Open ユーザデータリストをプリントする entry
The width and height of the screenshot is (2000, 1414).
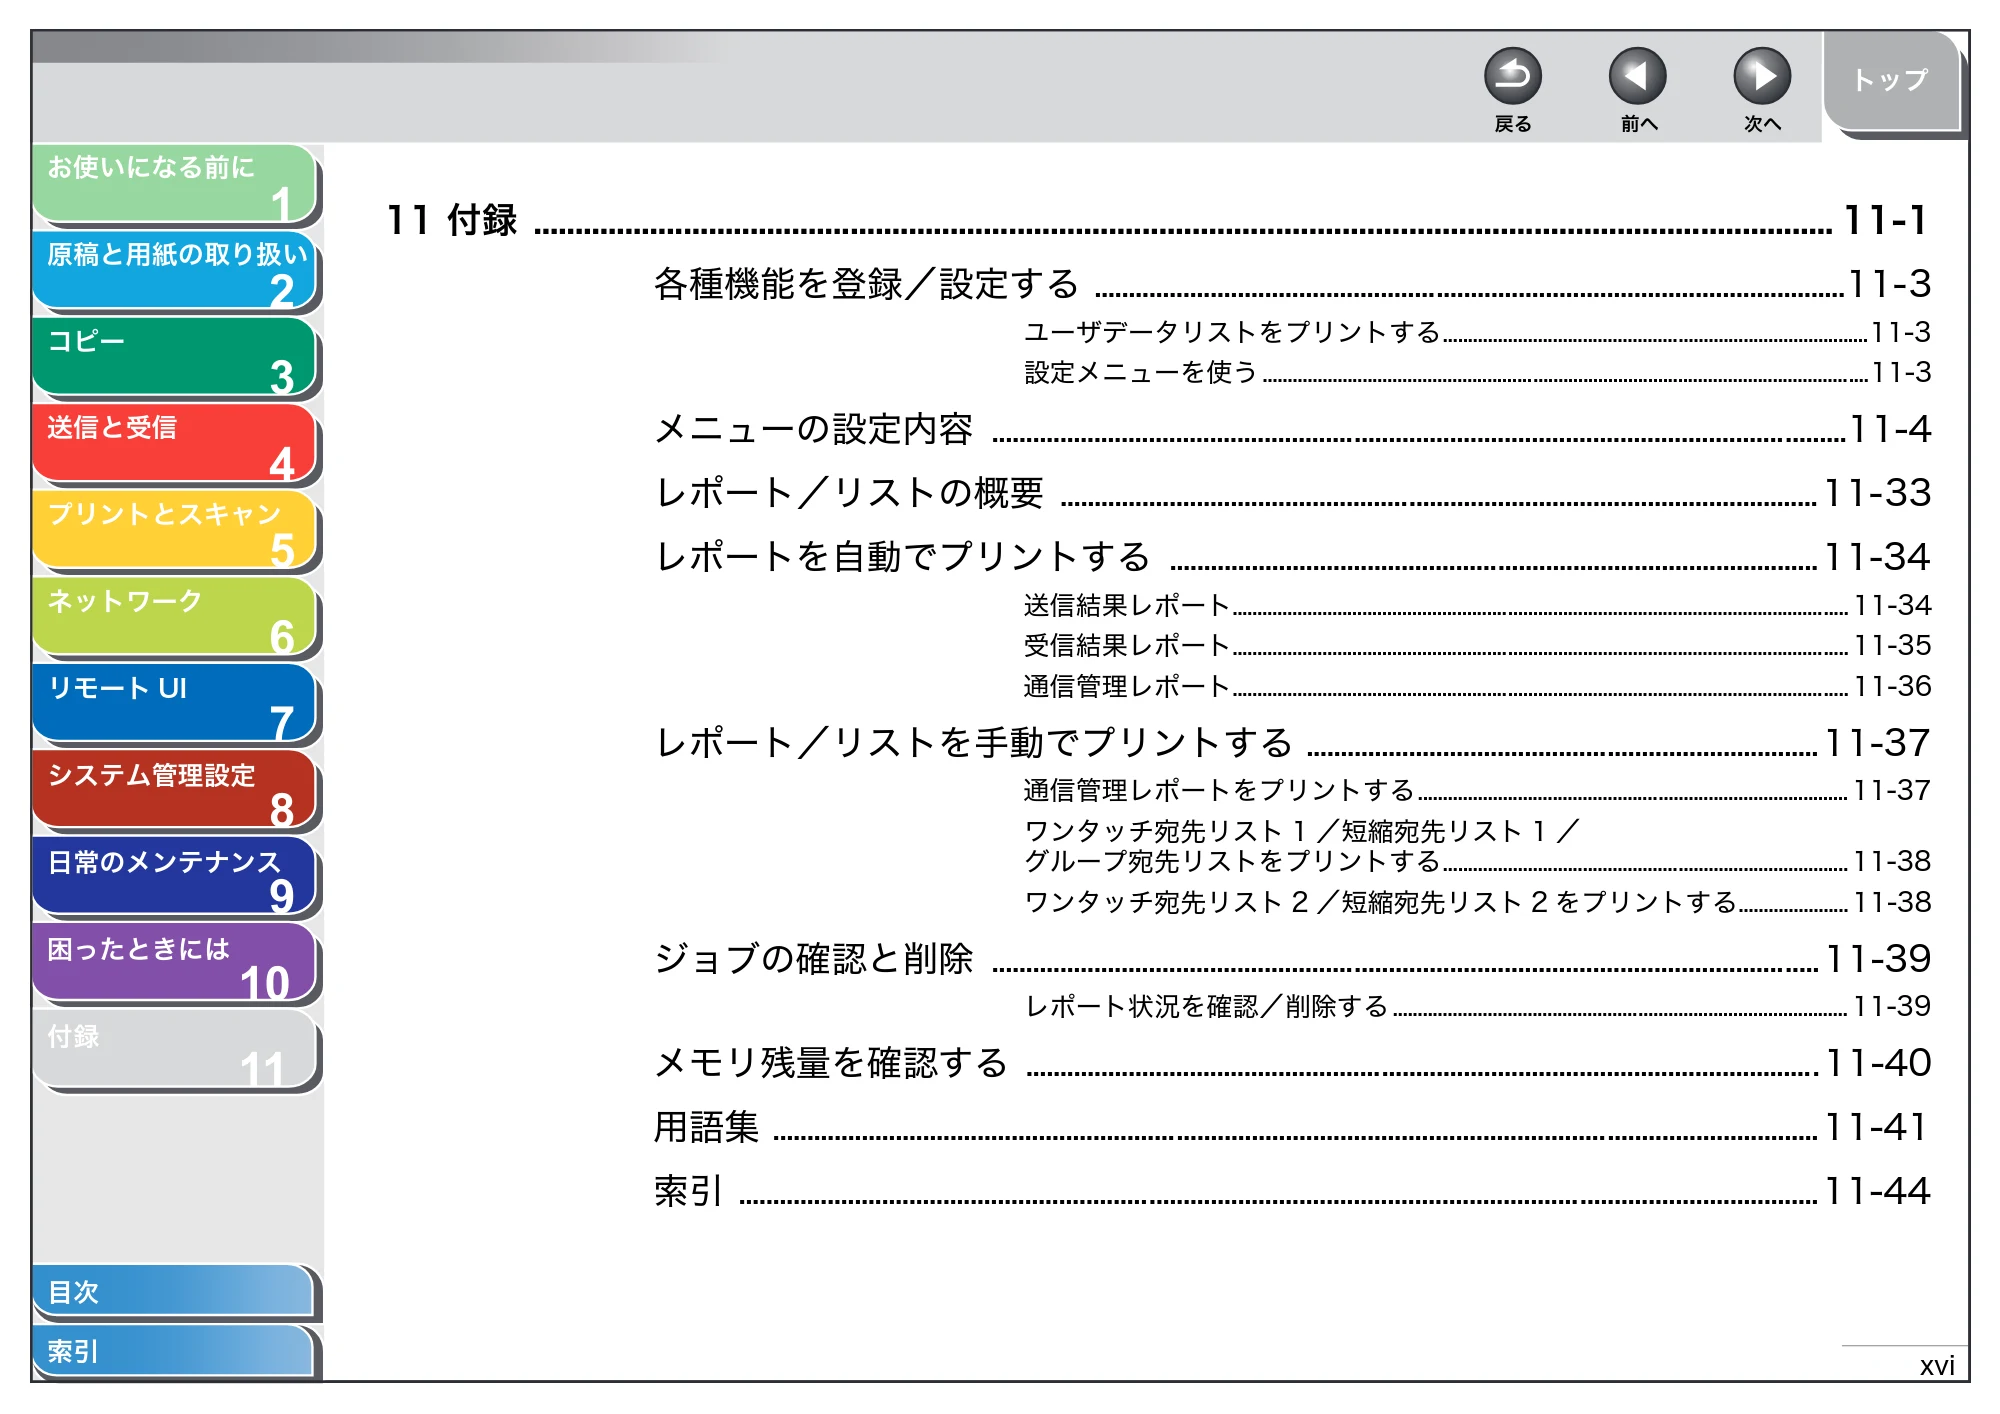click(x=1477, y=332)
